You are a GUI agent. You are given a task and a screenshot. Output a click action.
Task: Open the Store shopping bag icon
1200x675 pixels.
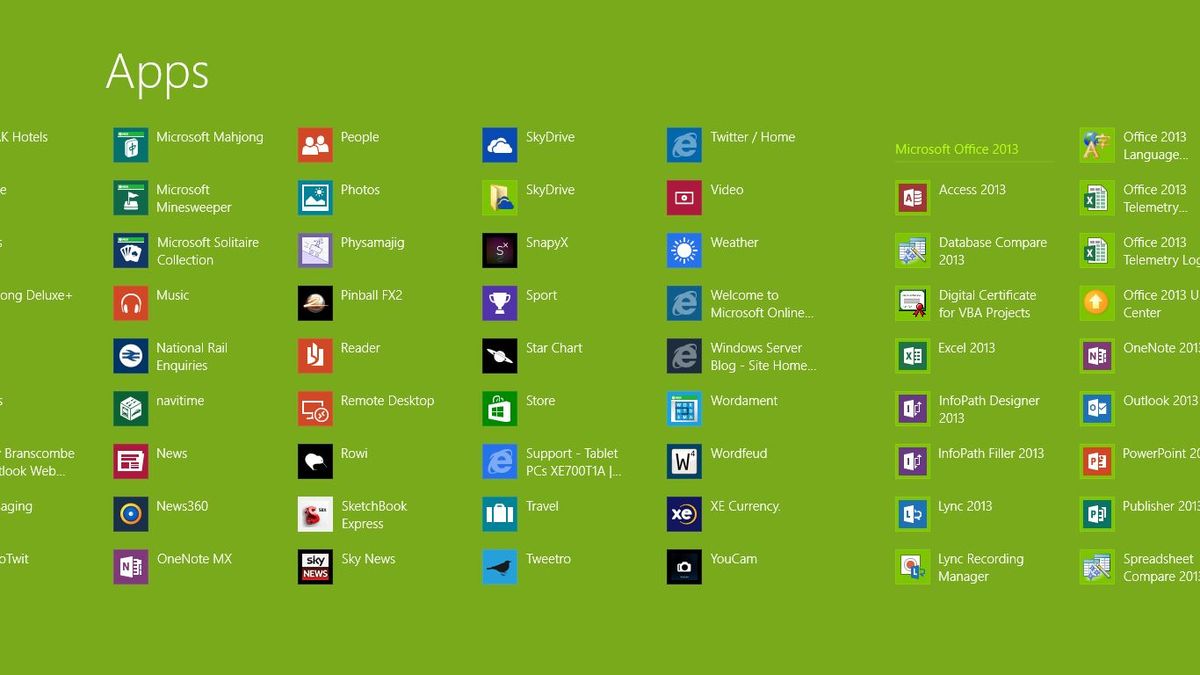click(x=500, y=409)
